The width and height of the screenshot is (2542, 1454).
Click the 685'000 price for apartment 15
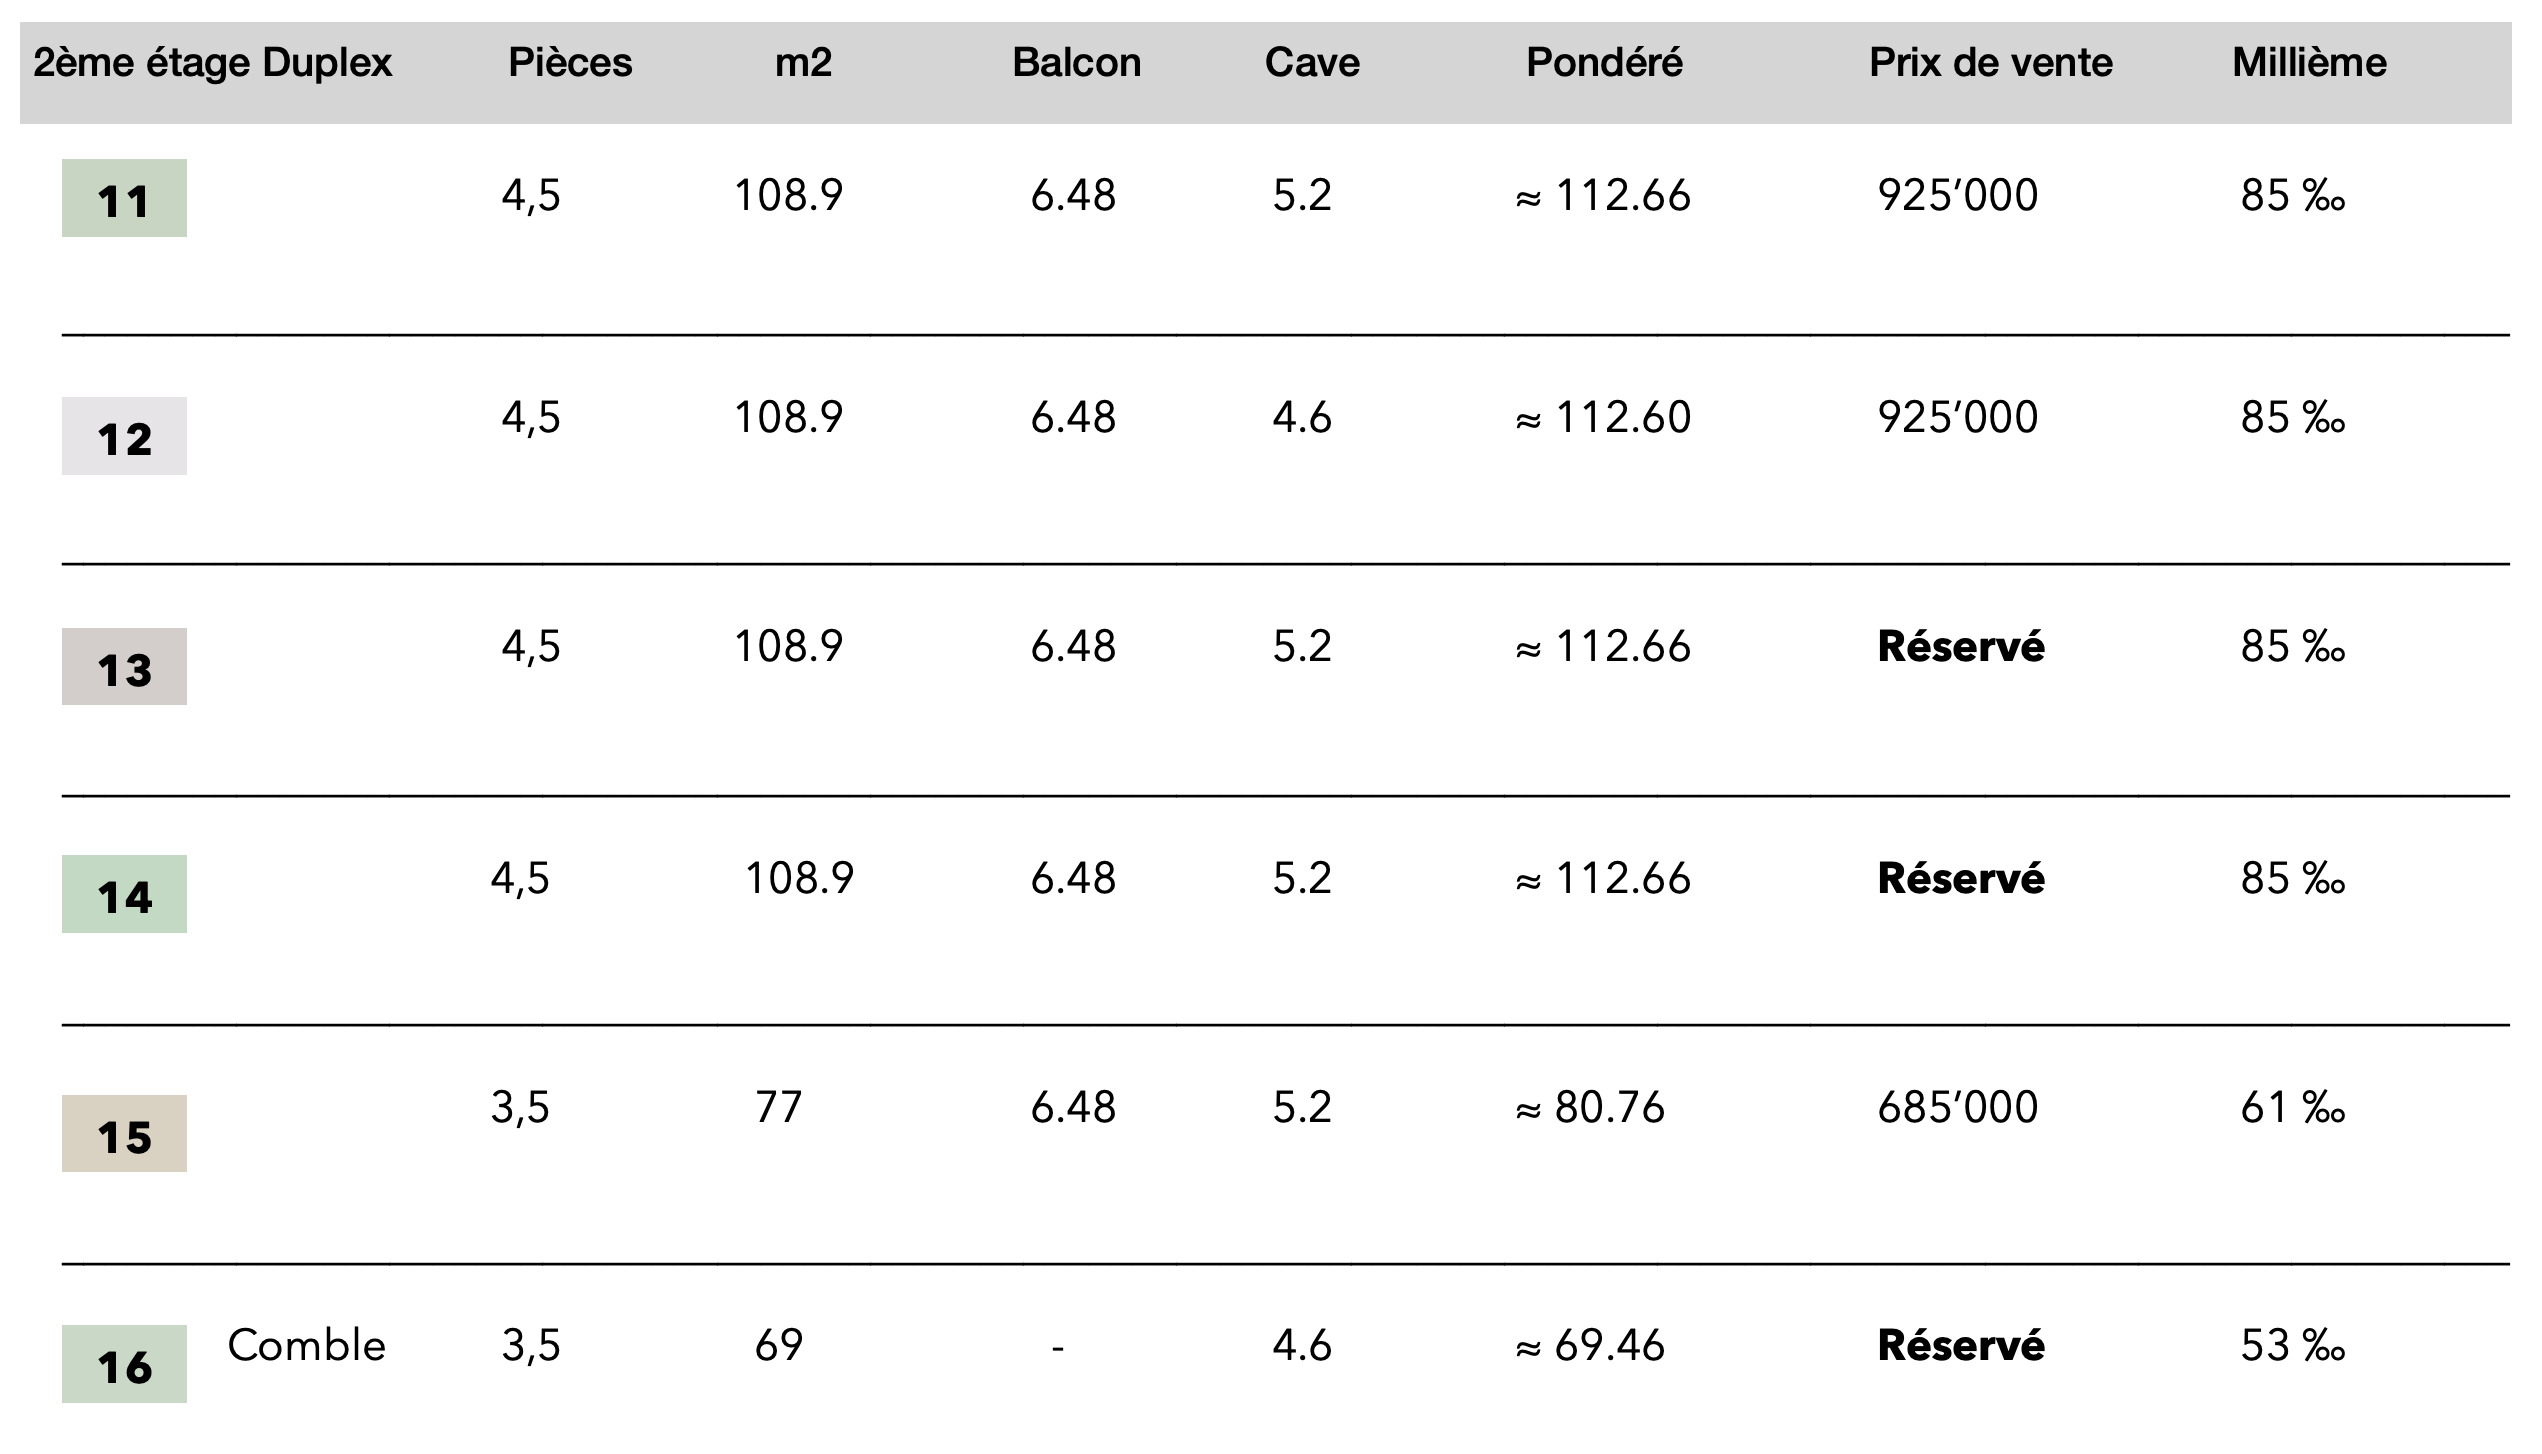1957,1108
